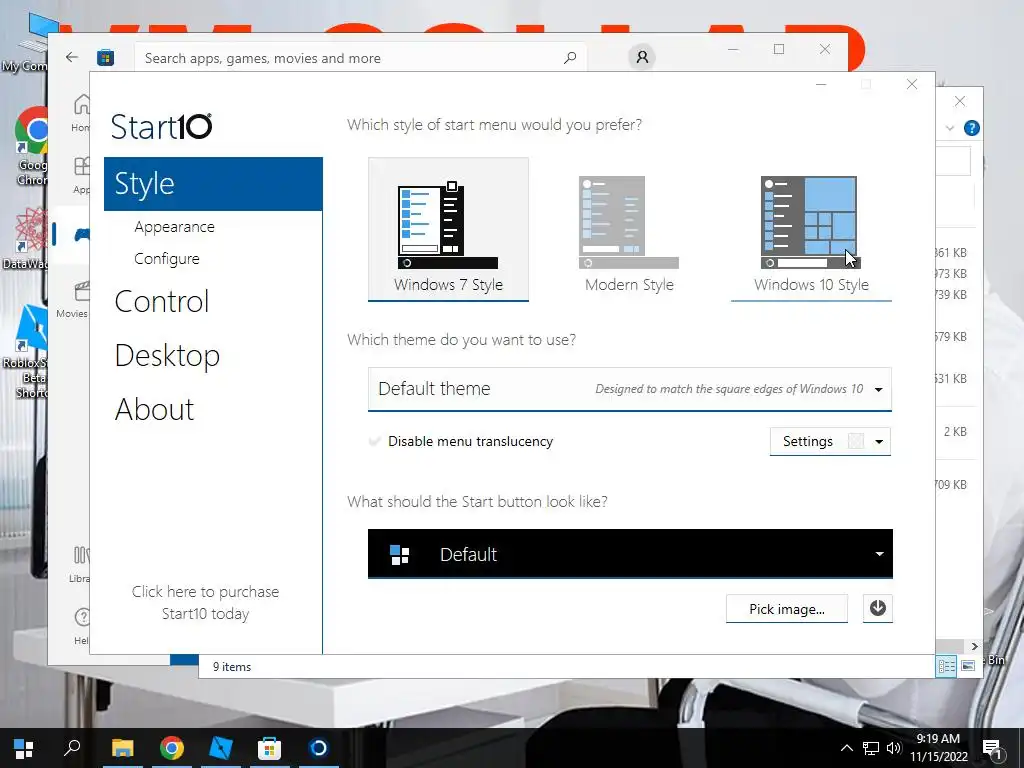
Task: Open File Explorer from the taskbar
Action: click(122, 748)
